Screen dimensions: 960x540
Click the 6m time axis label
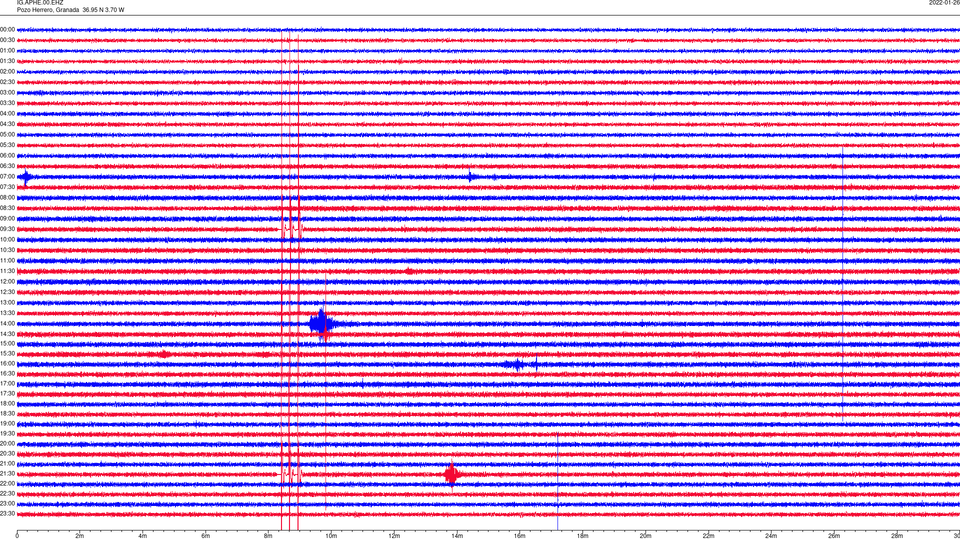click(206, 536)
